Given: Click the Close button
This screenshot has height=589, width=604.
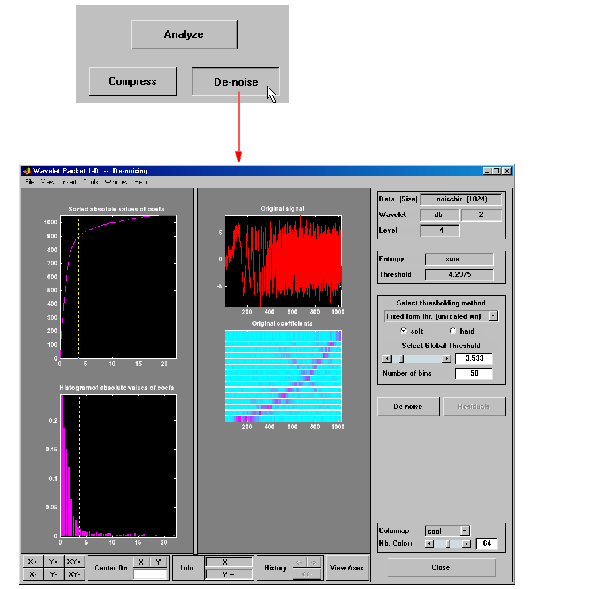Looking at the screenshot, I should pyautogui.click(x=441, y=567).
